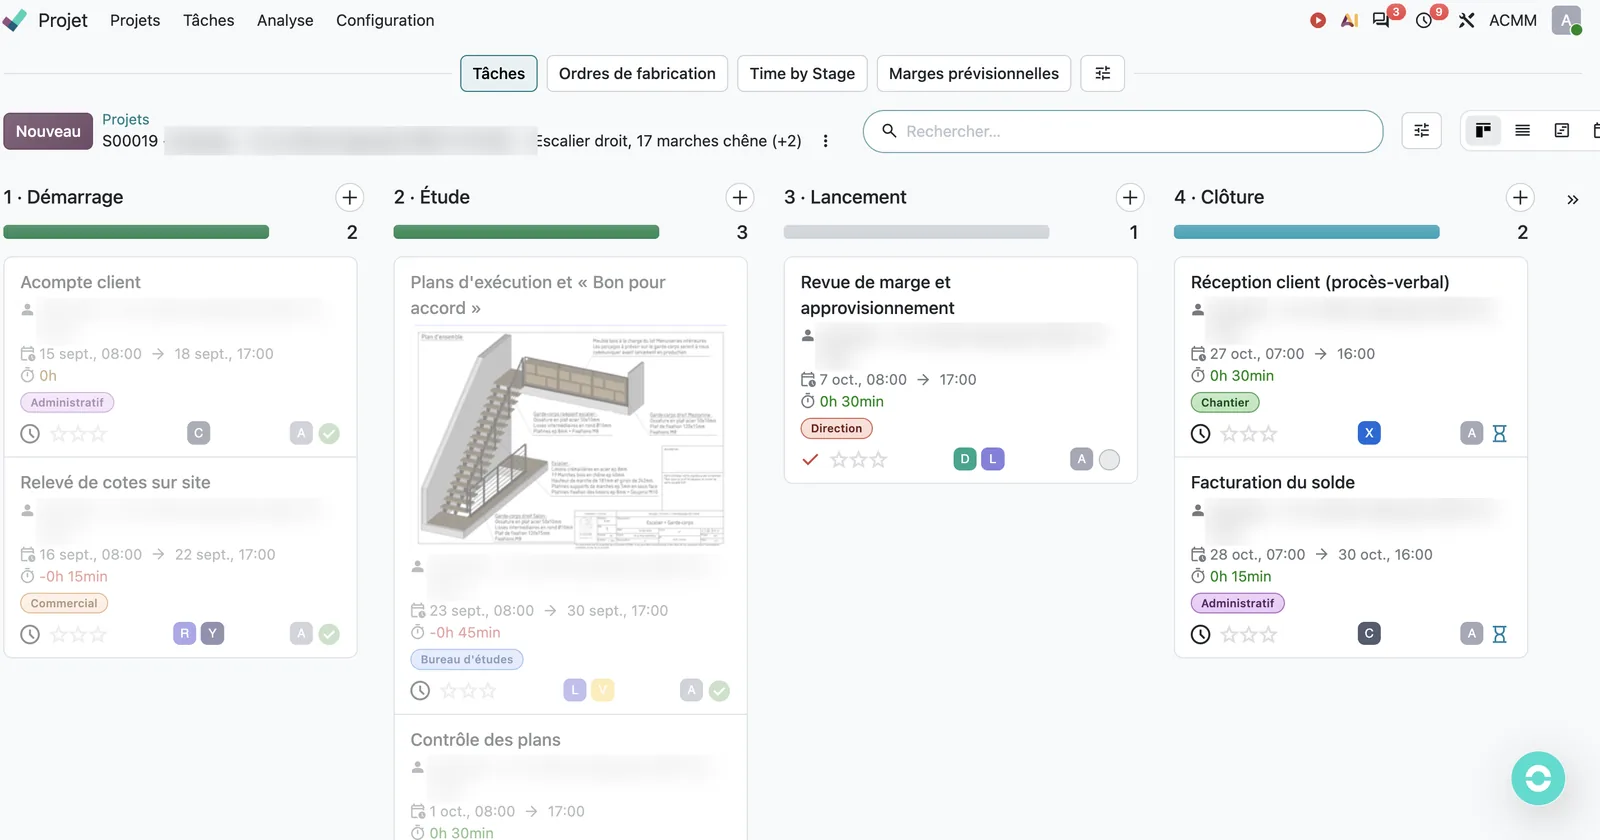The image size is (1600, 840).
Task: Click the Chantier tag on Réception client
Action: [x=1225, y=402]
